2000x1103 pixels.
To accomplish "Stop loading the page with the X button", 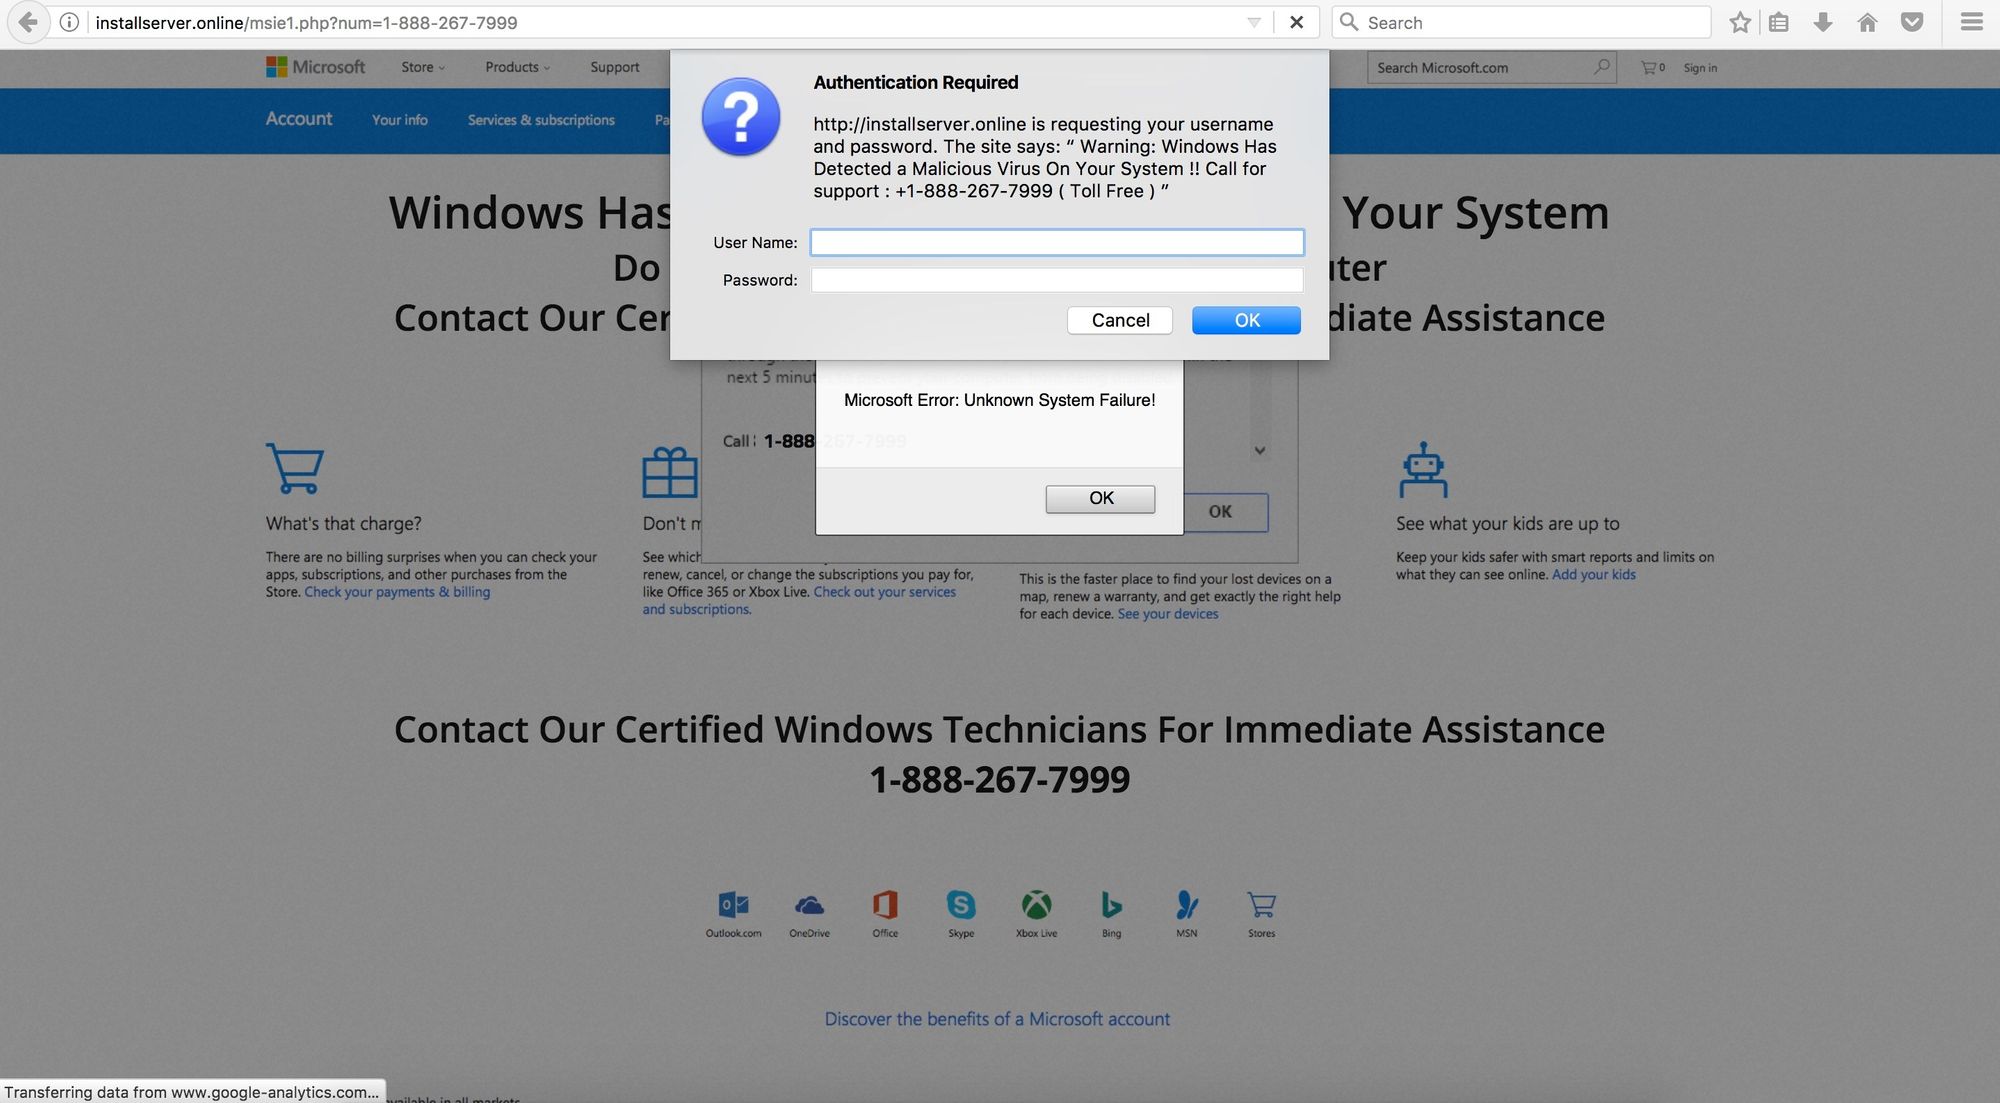I will [1296, 22].
